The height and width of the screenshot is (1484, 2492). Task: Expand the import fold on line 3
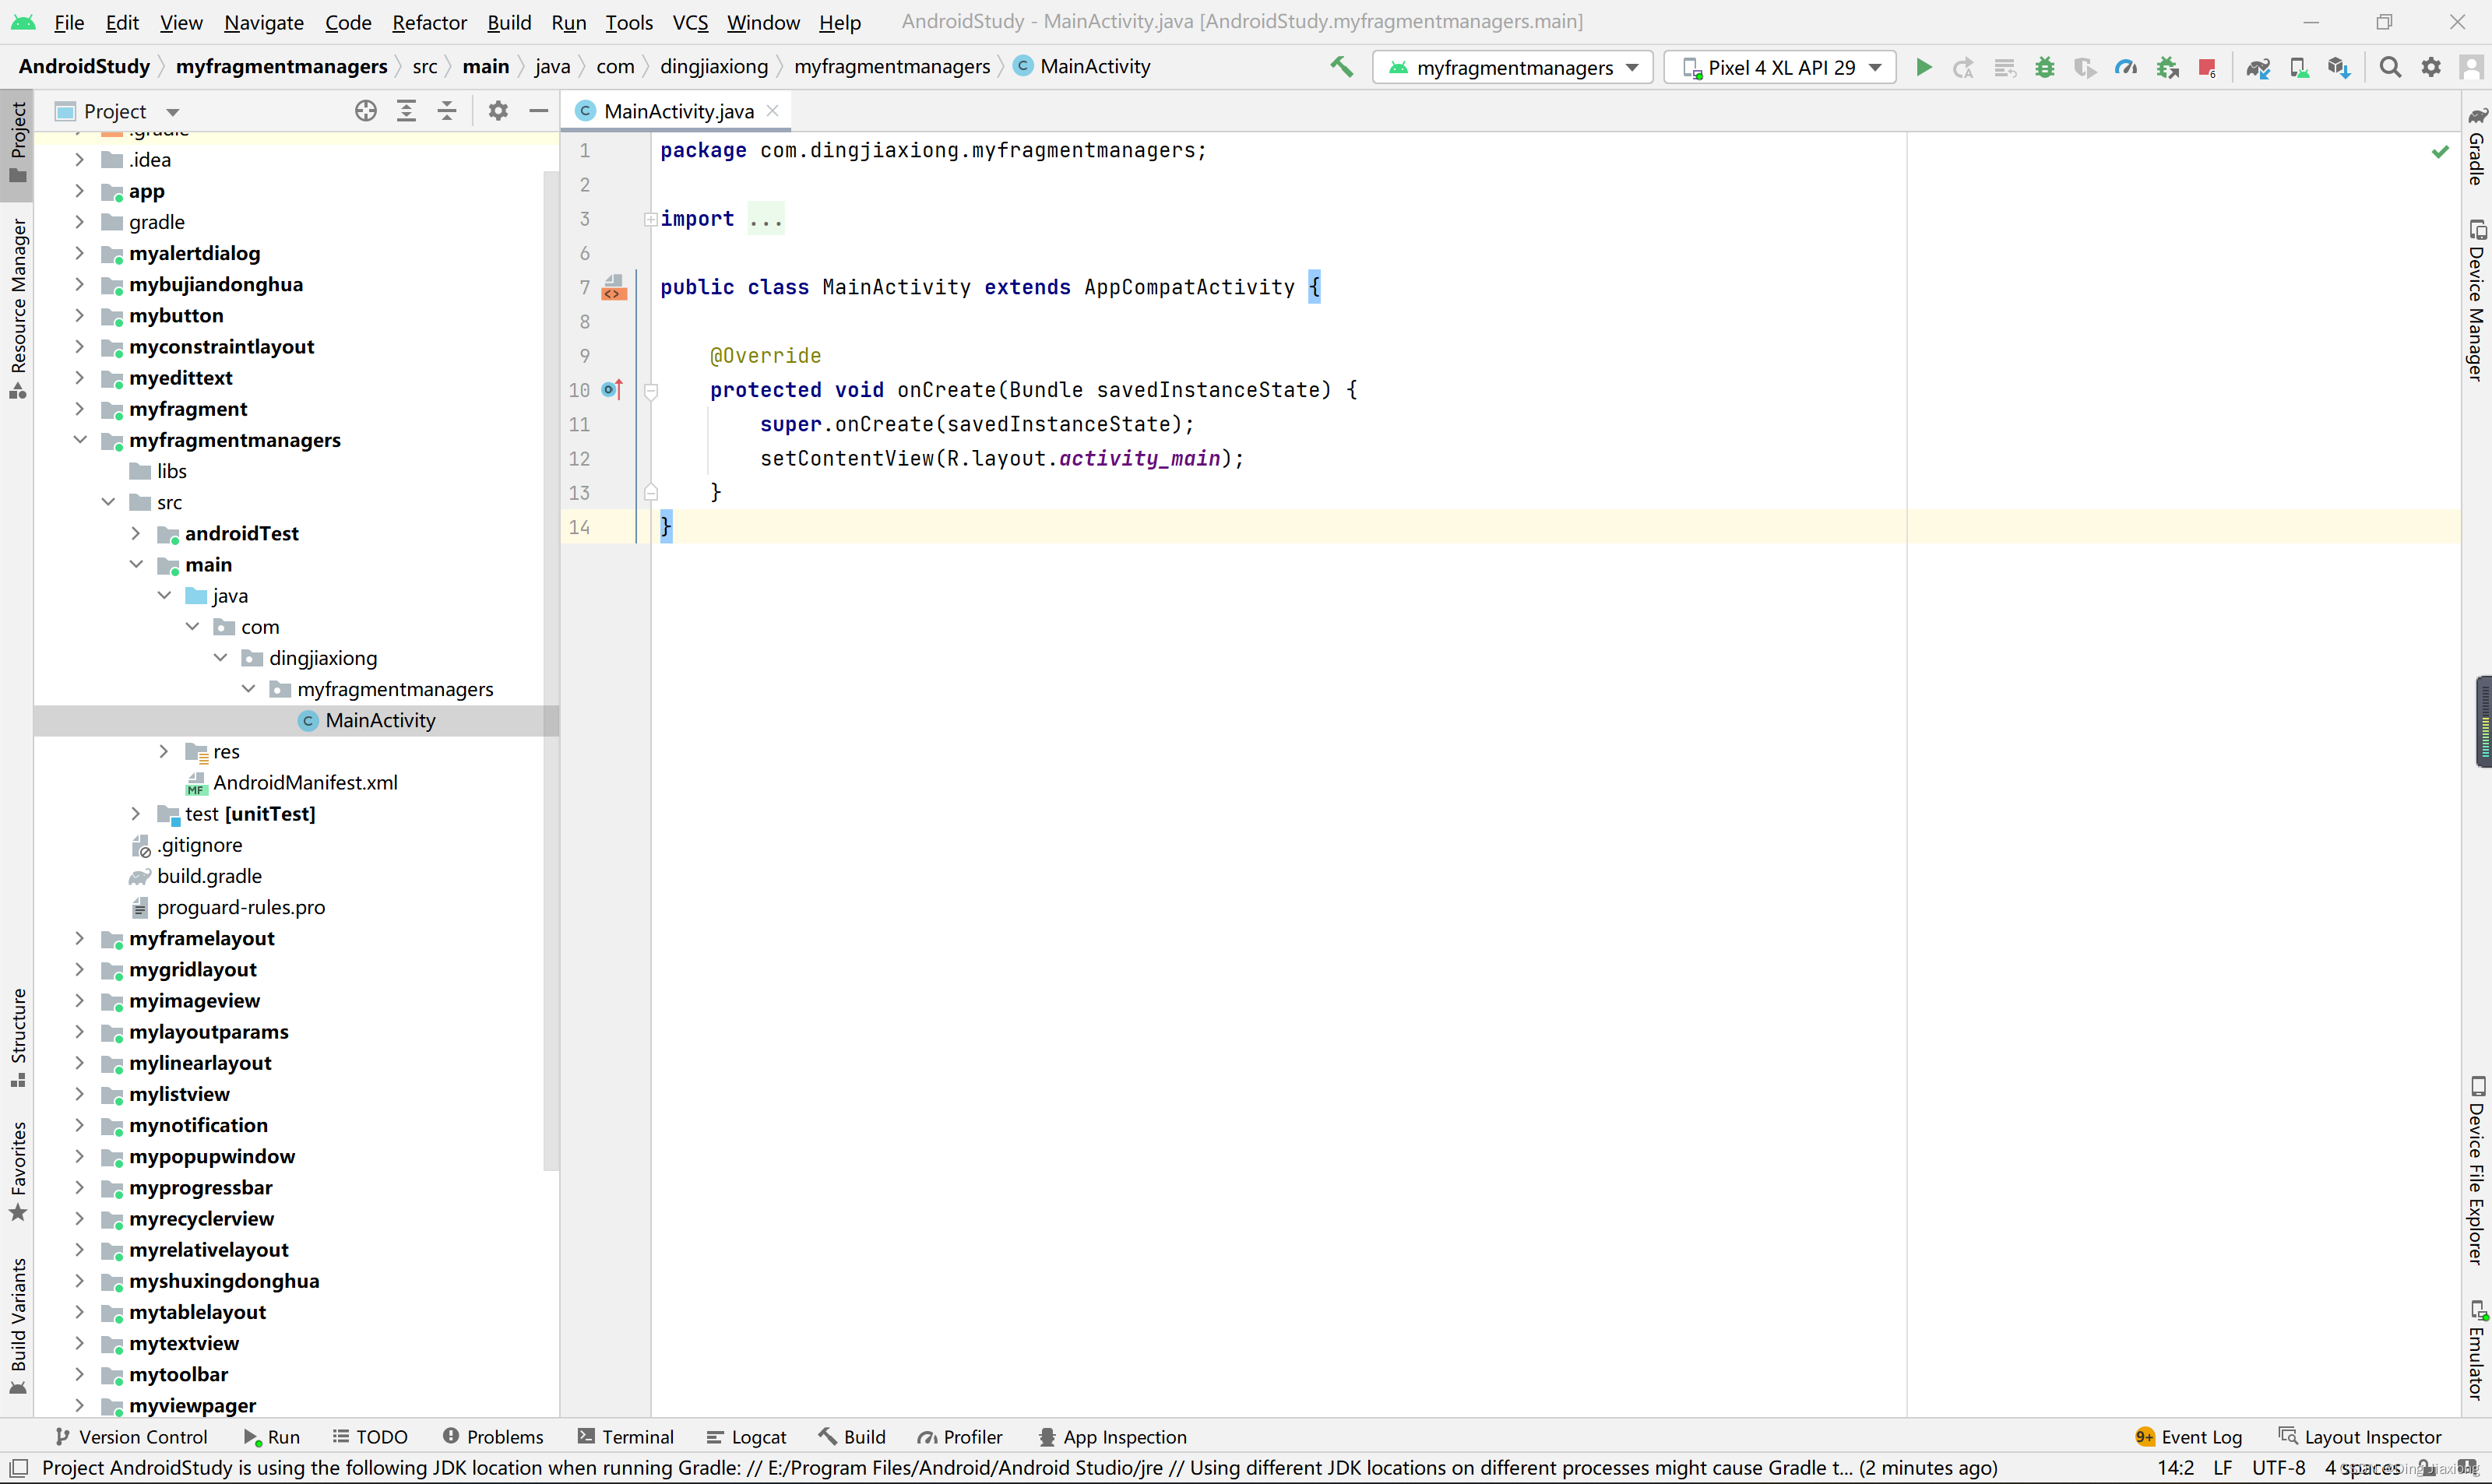tap(651, 219)
